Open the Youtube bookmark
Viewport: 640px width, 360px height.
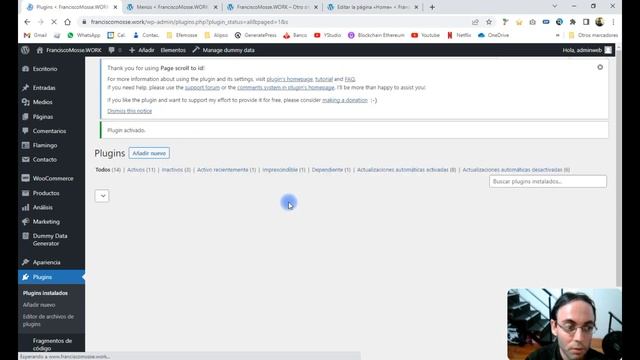coord(425,36)
